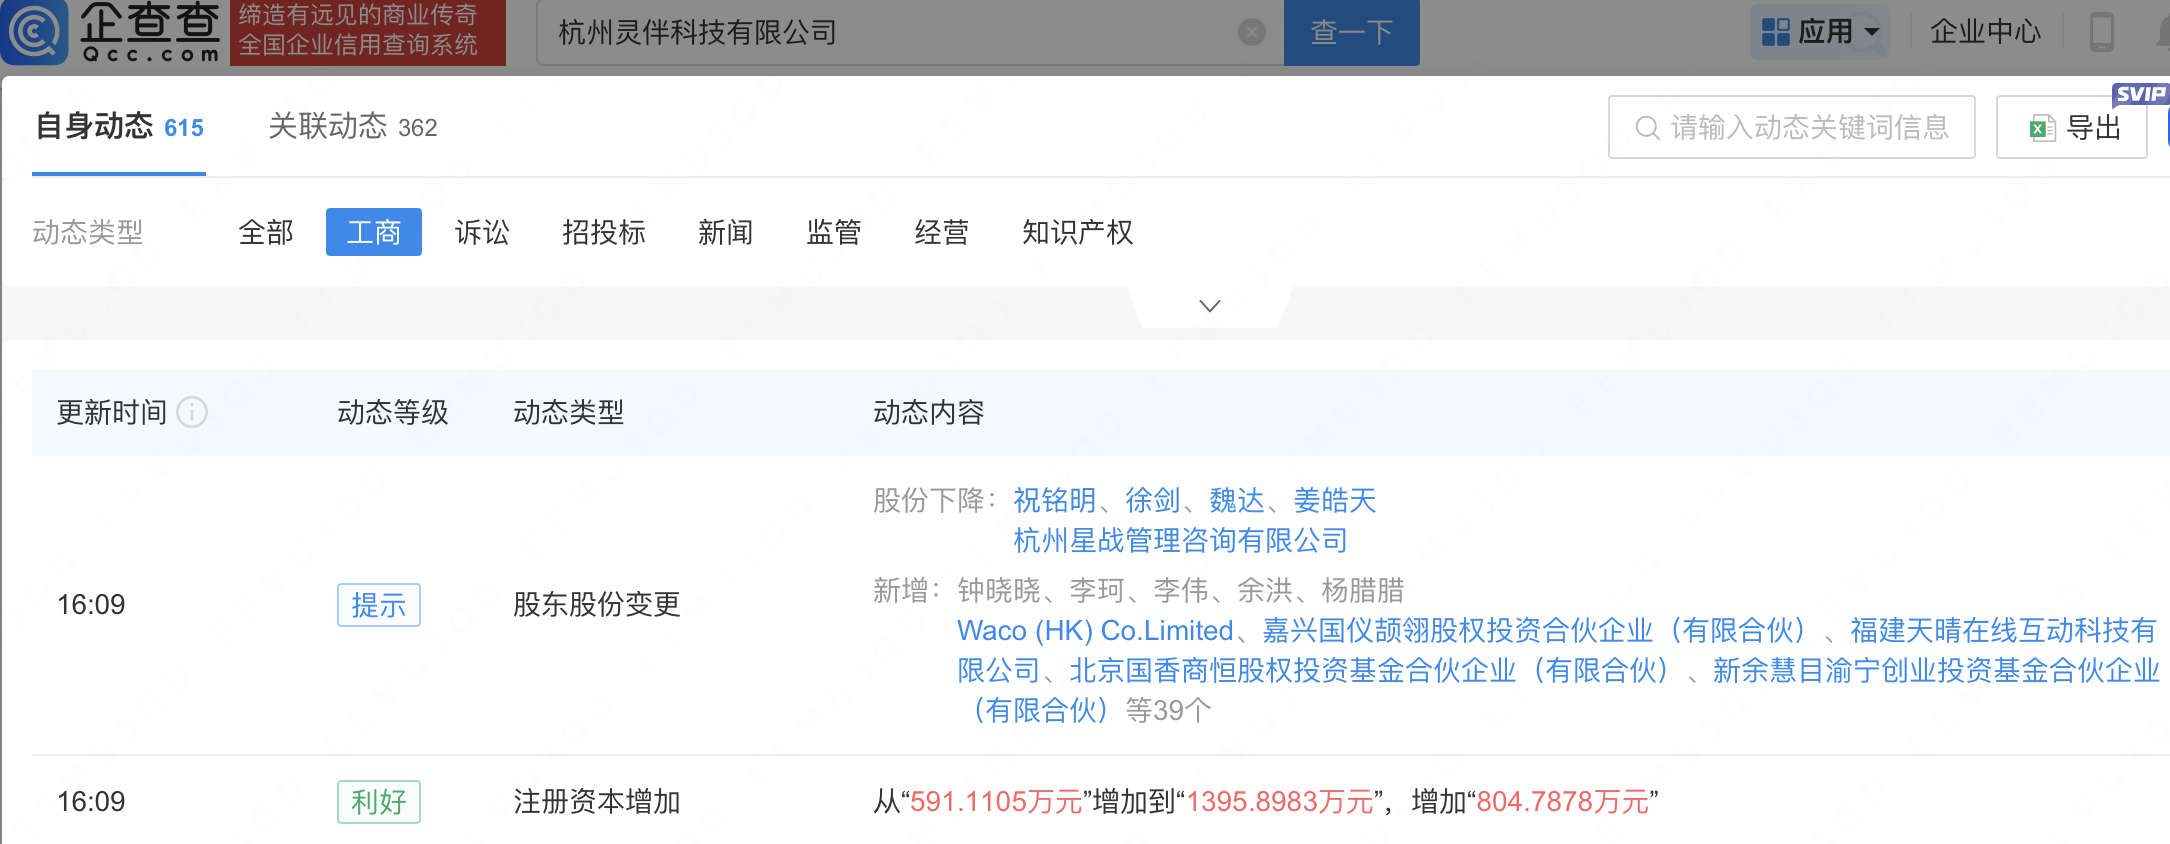This screenshot has height=844, width=2170.
Task: Click the 注册资本增加 type text
Action: pyautogui.click(x=597, y=802)
